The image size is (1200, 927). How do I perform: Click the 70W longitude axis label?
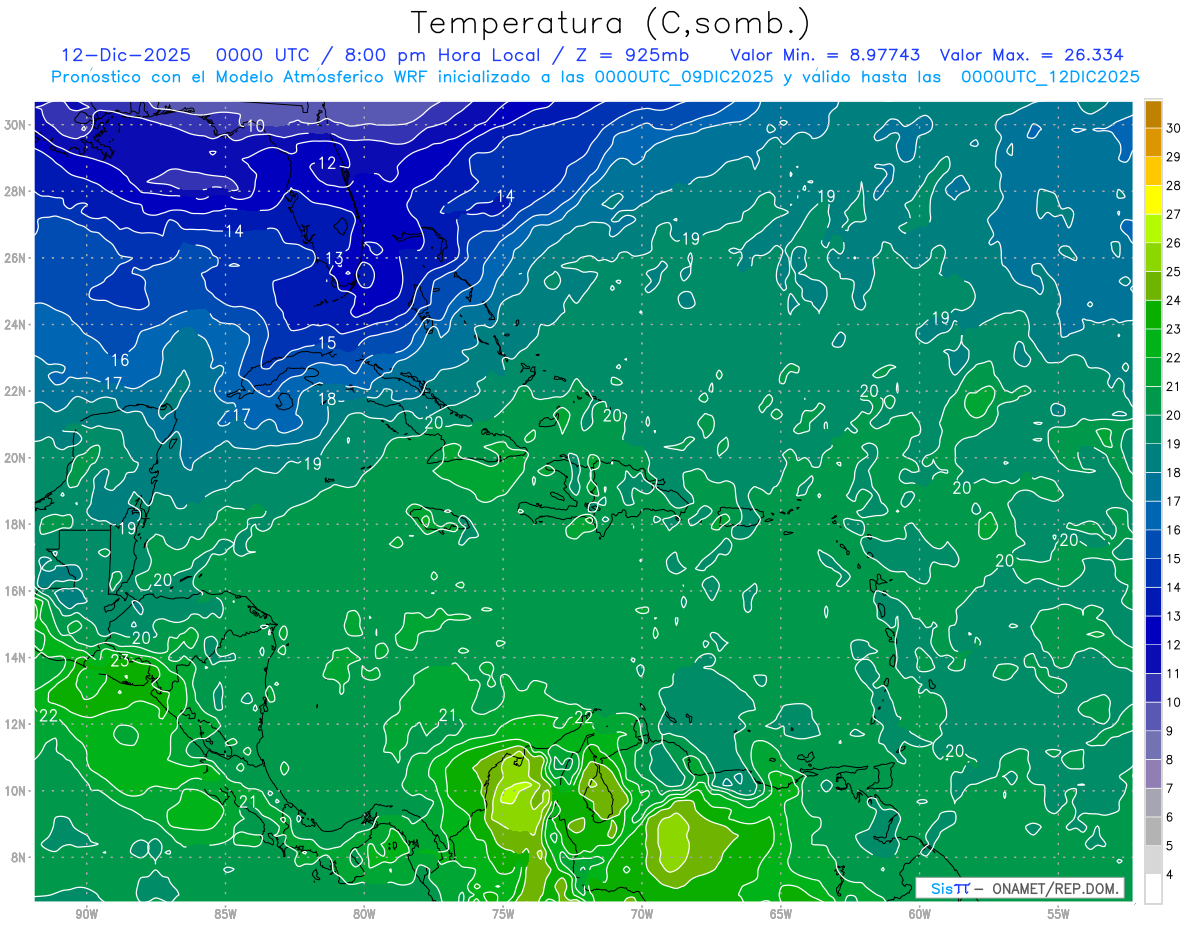[642, 914]
